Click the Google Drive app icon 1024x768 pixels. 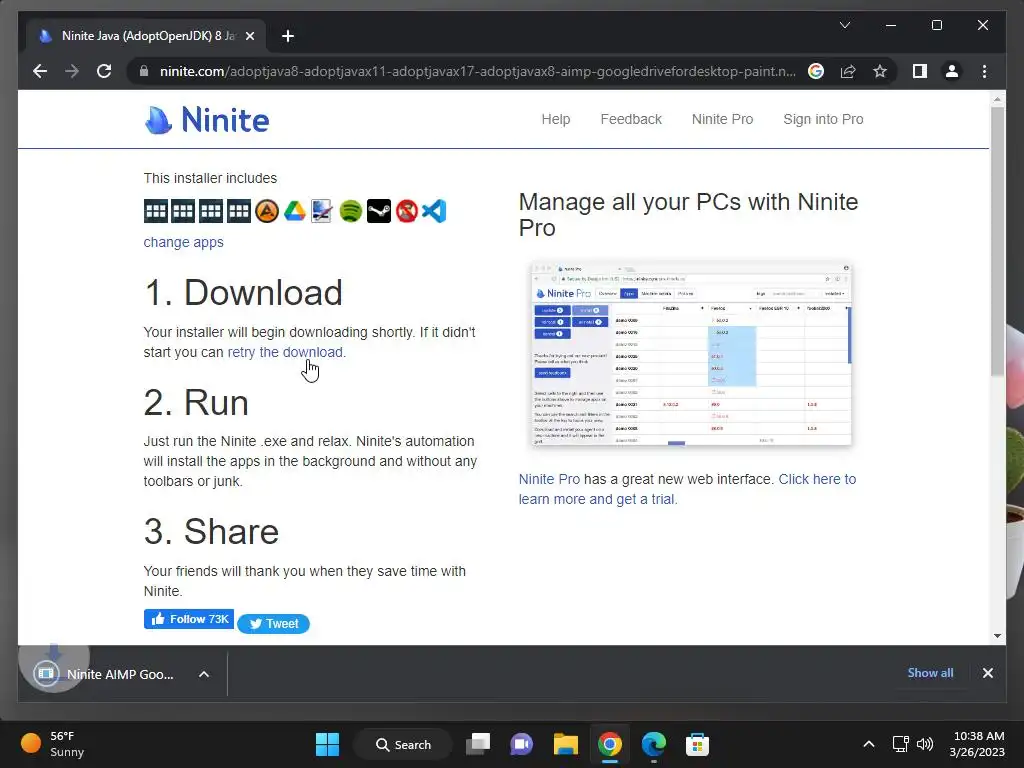pyautogui.click(x=295, y=211)
